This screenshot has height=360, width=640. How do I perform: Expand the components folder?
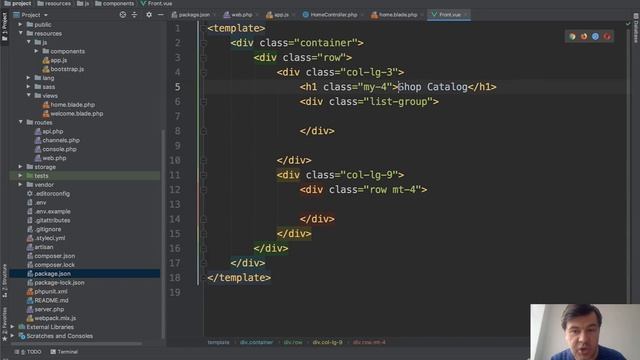point(36,51)
